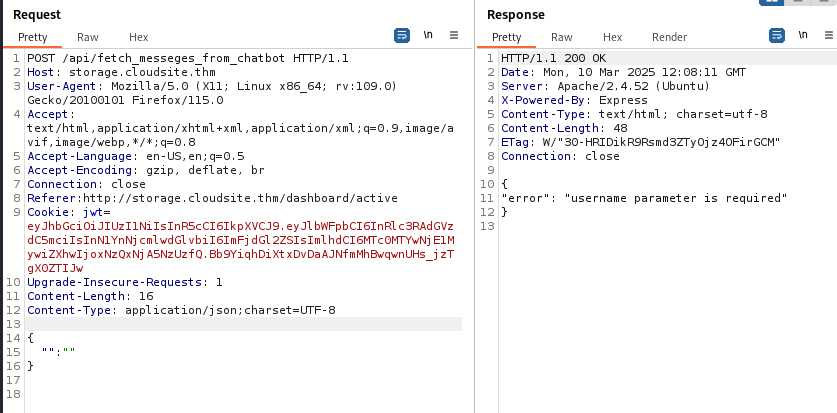
Task: Click the response Connection: close header
Action: pos(560,156)
